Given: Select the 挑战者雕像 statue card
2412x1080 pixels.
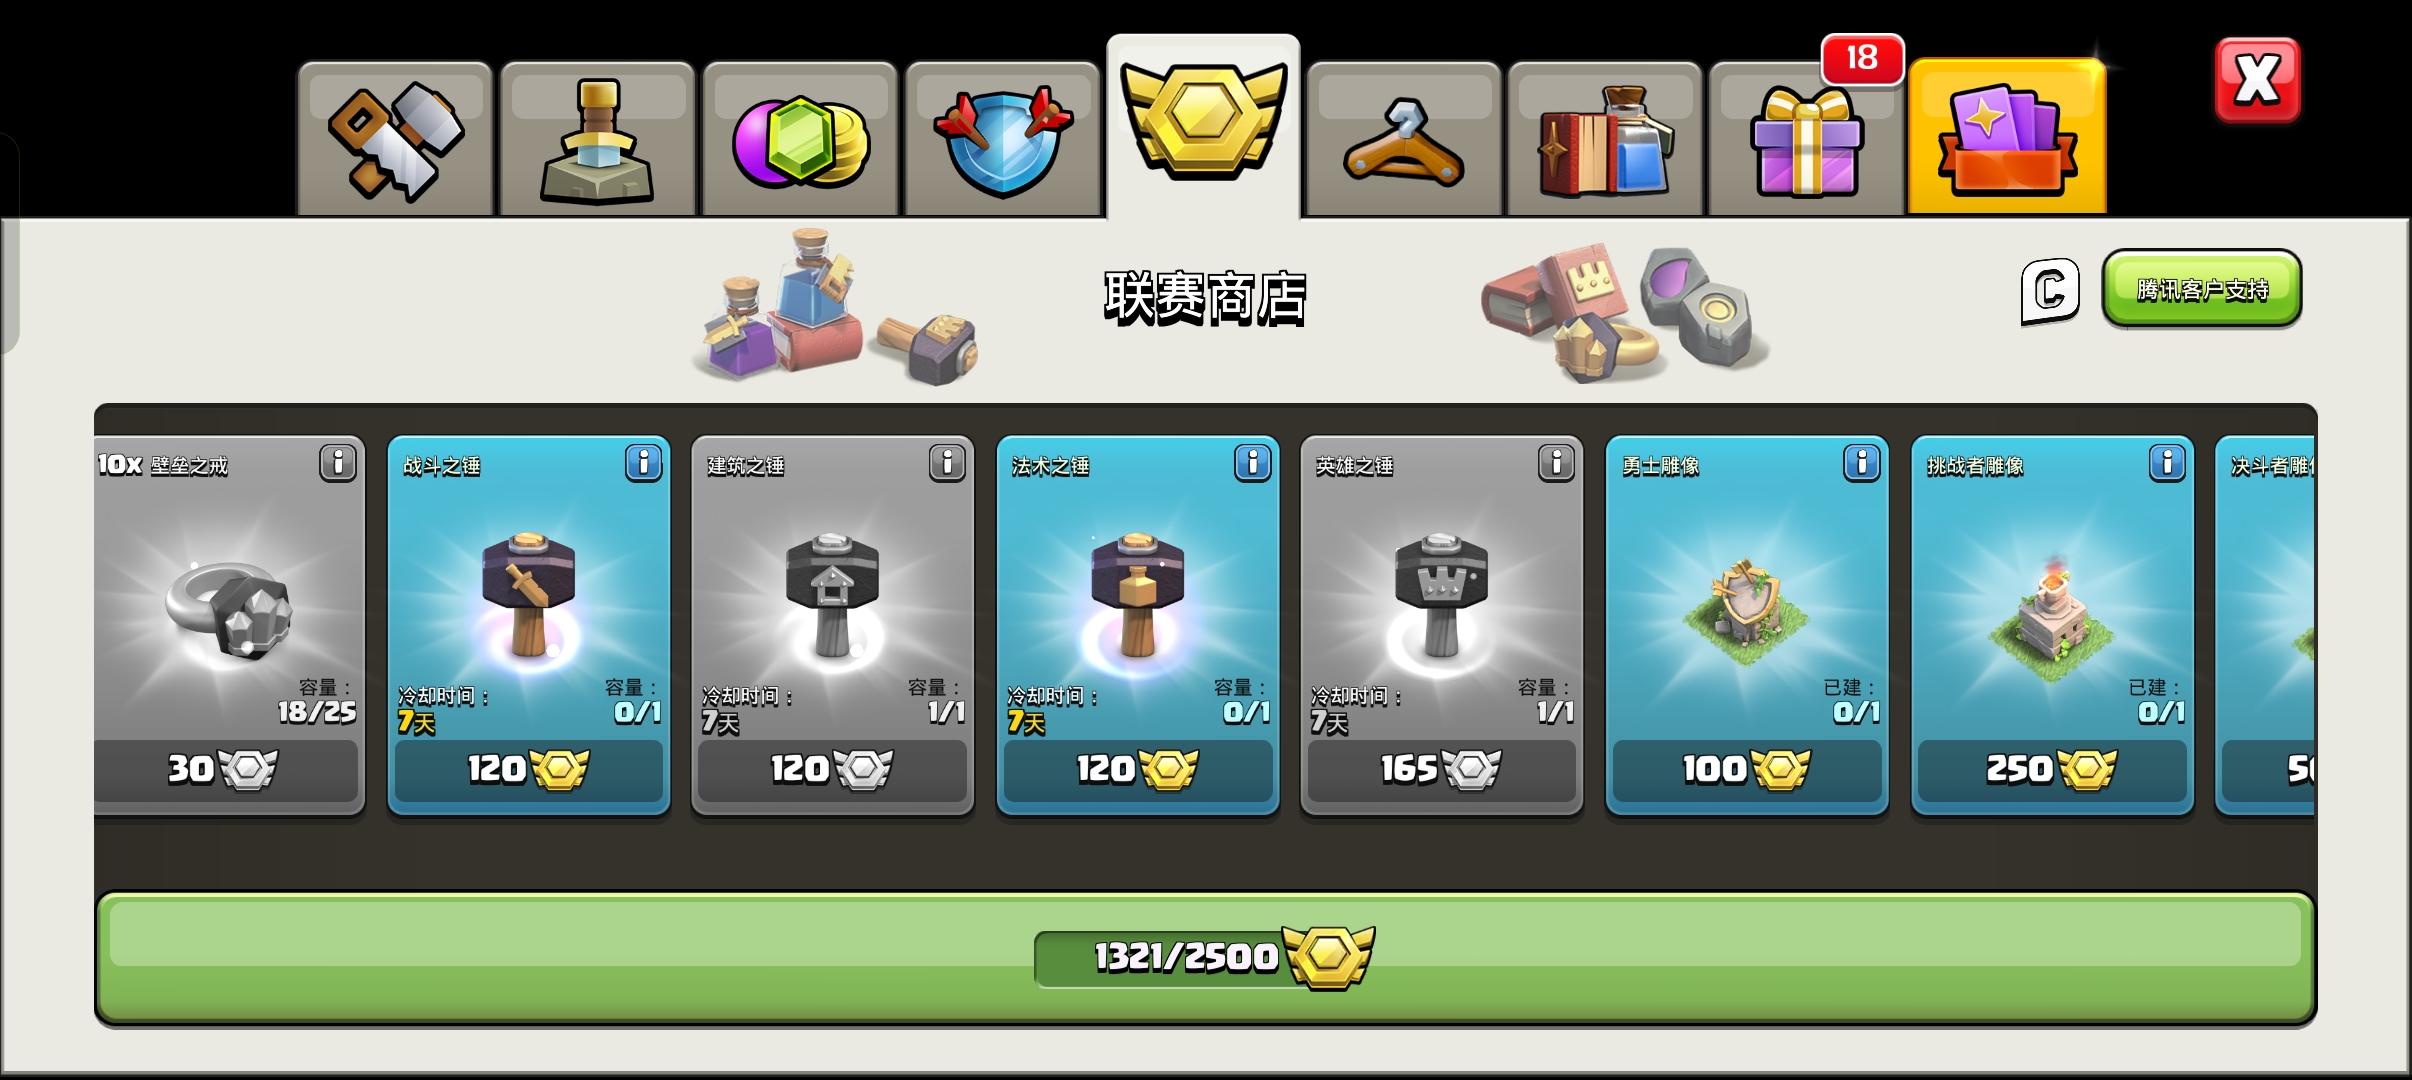Looking at the screenshot, I should (x=2052, y=625).
